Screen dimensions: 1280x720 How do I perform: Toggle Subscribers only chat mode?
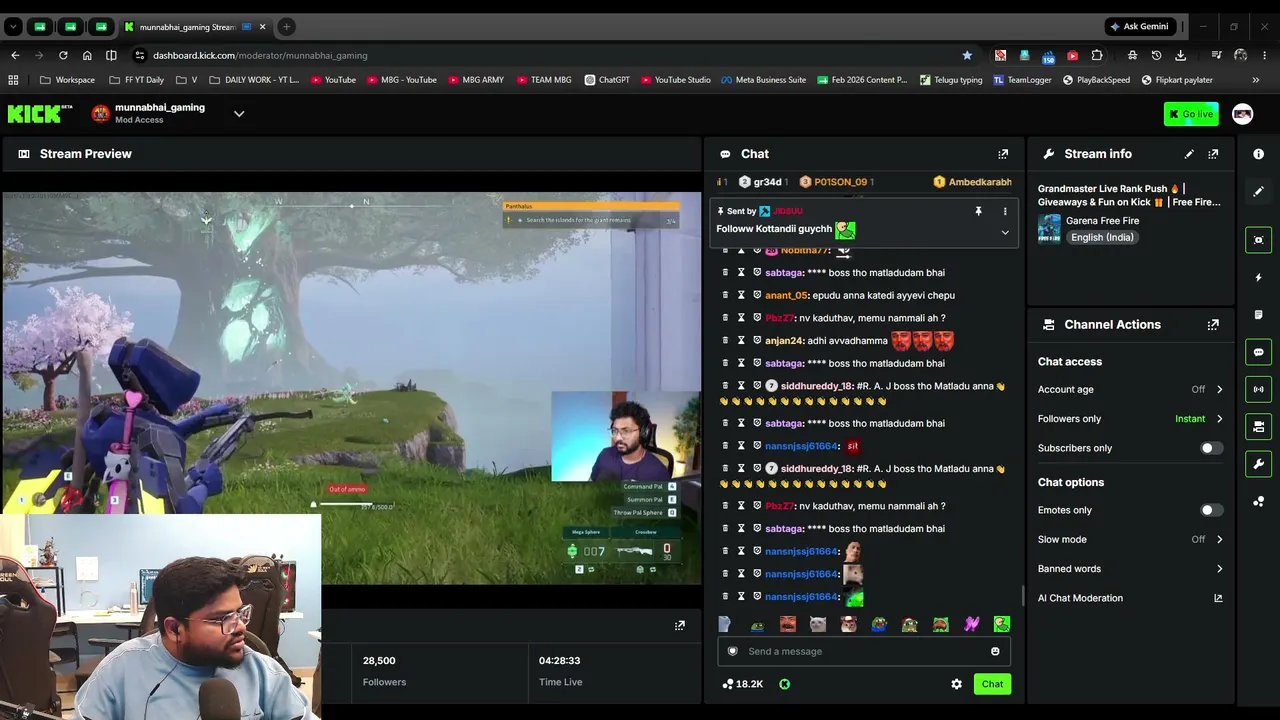pyautogui.click(x=1211, y=448)
